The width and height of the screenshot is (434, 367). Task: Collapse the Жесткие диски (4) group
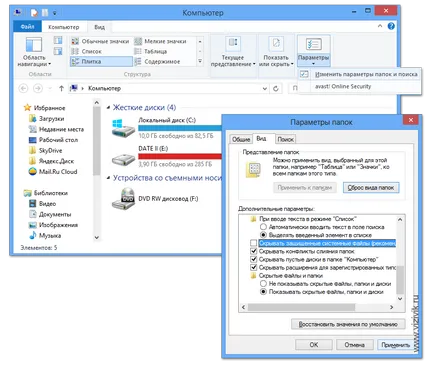click(x=108, y=108)
